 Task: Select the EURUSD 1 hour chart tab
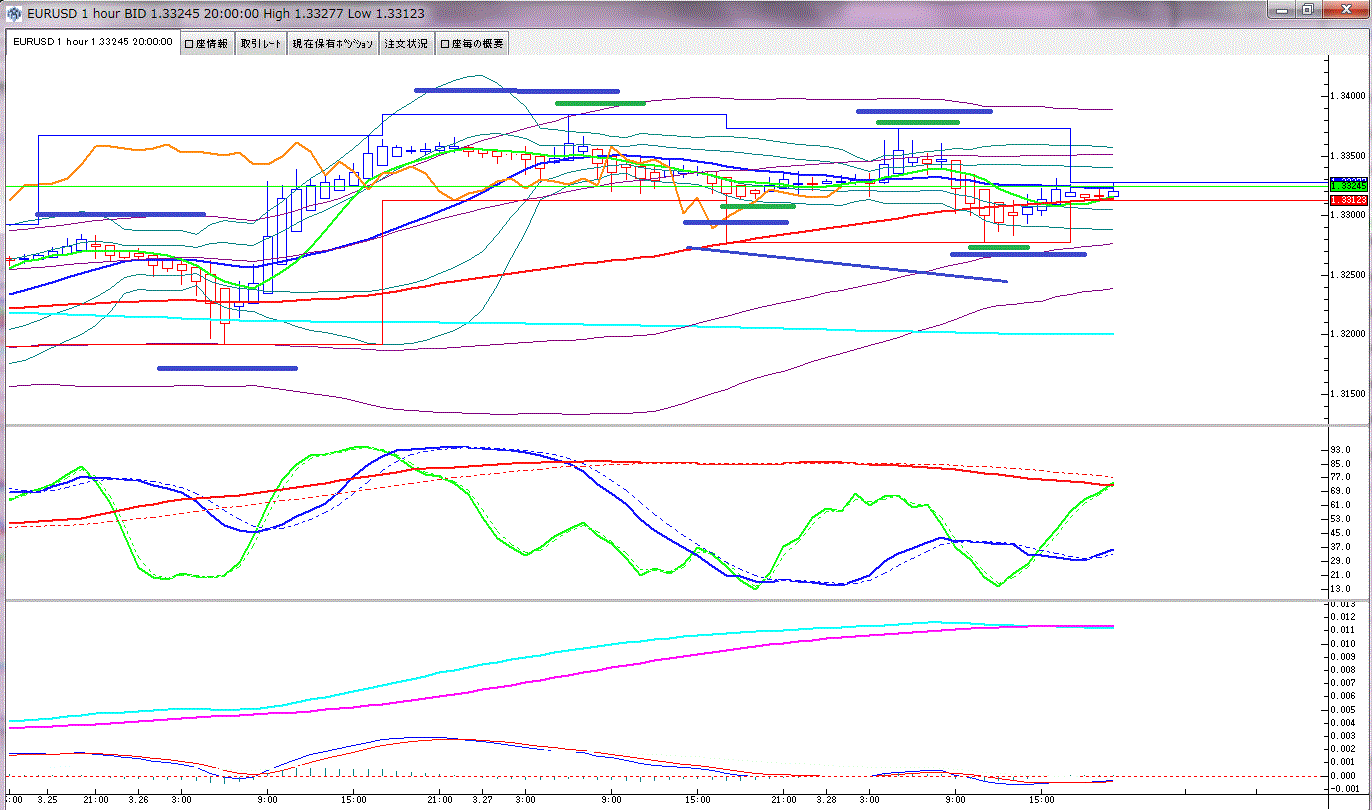[92, 43]
